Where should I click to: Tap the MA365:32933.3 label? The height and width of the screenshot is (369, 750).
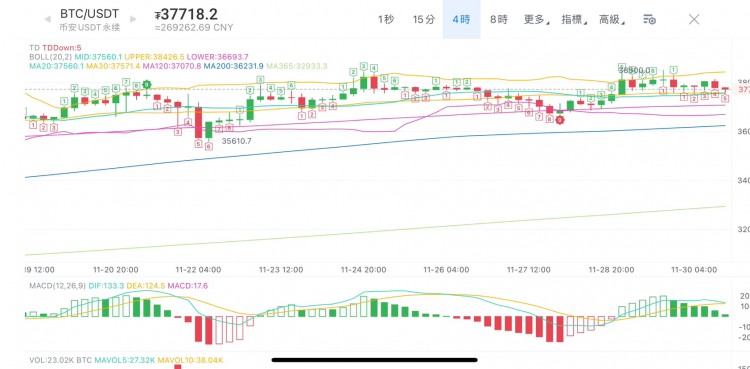(297, 65)
